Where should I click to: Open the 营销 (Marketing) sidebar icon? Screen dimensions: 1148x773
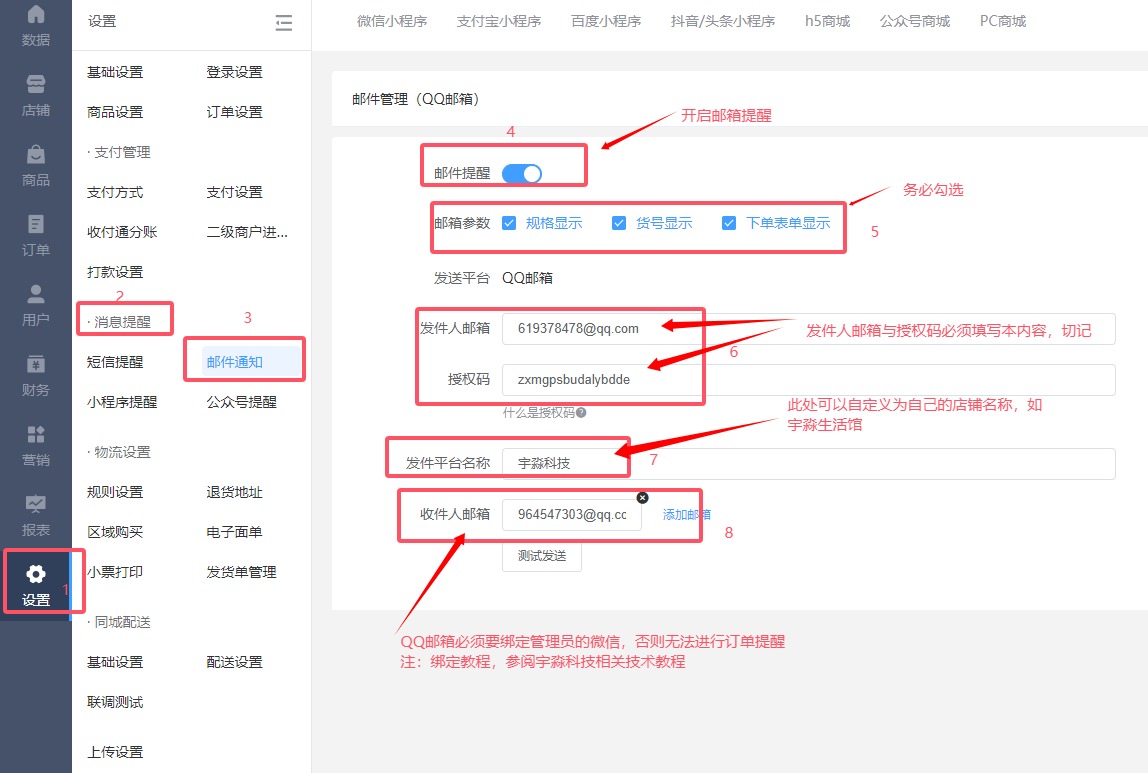36,445
